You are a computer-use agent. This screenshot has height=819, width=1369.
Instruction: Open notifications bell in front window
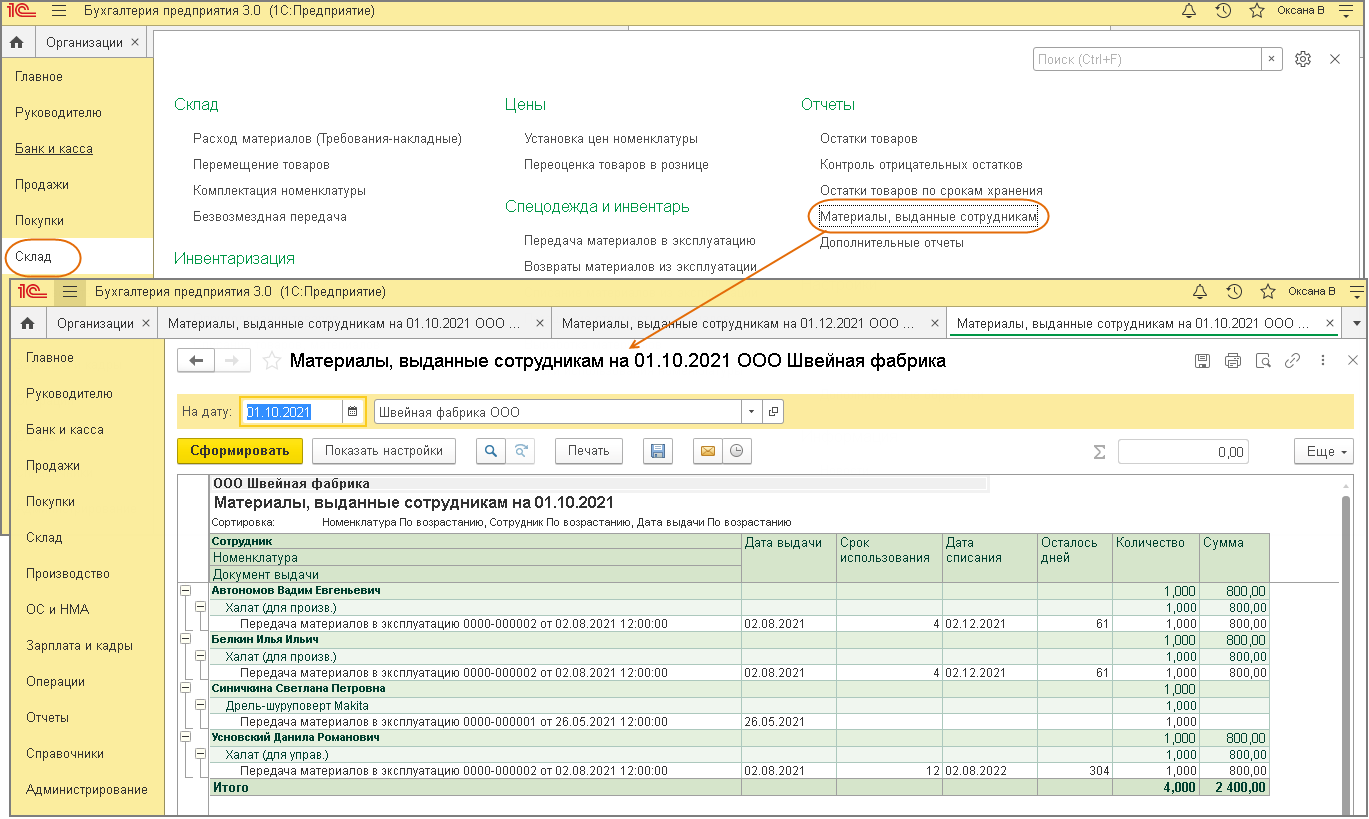pos(1200,292)
